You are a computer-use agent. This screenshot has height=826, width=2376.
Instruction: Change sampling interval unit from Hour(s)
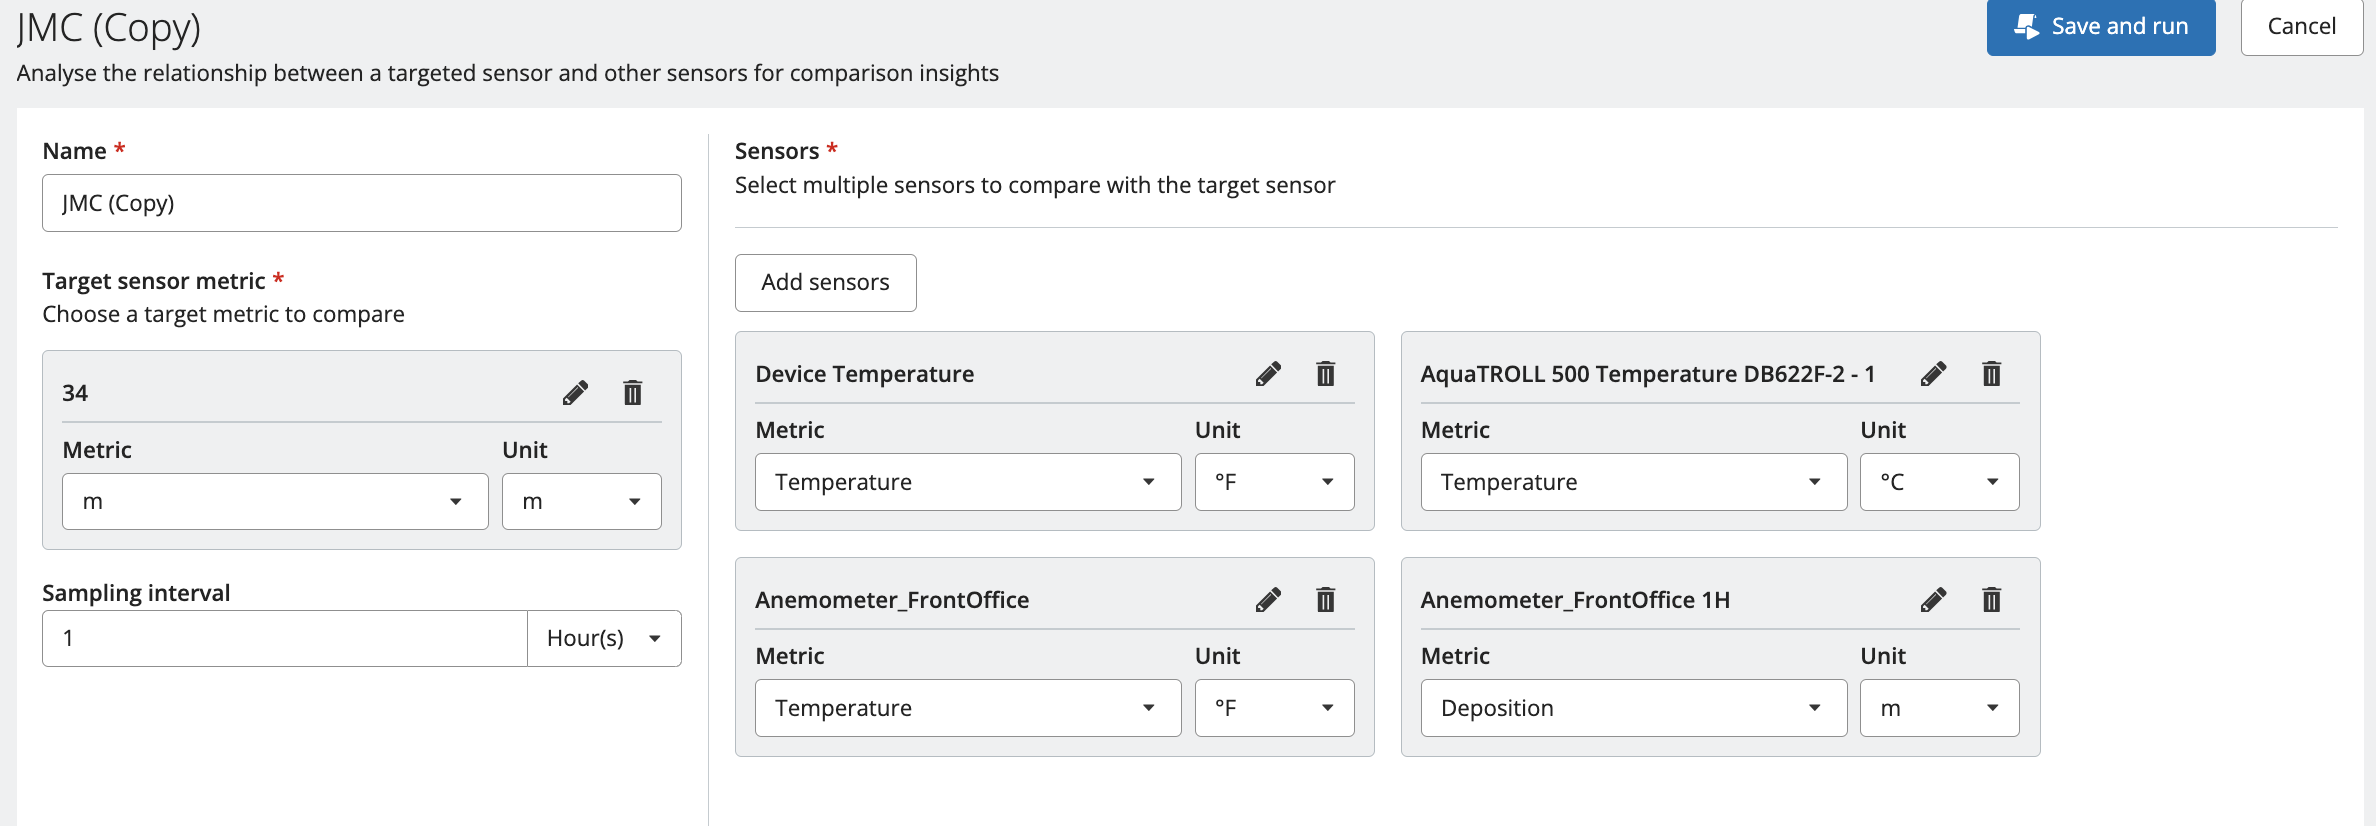point(604,638)
